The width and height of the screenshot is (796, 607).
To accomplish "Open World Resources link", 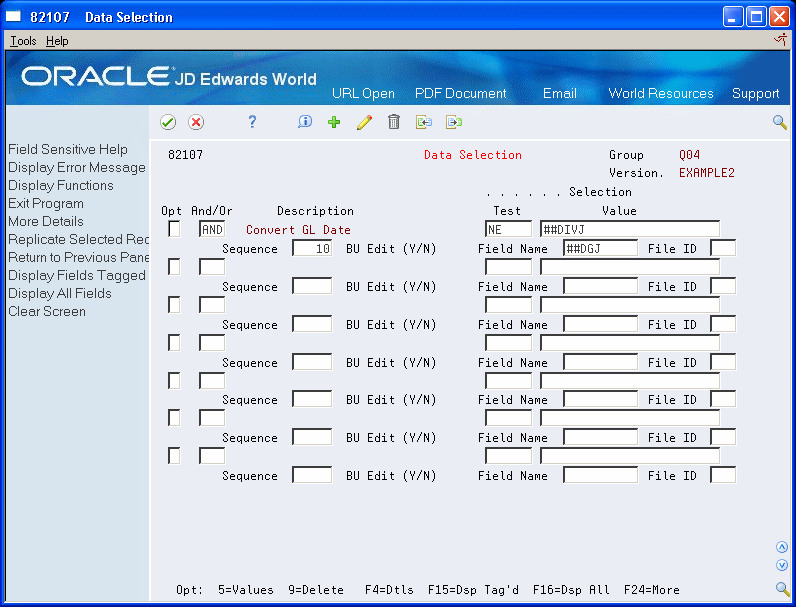I will click(660, 93).
